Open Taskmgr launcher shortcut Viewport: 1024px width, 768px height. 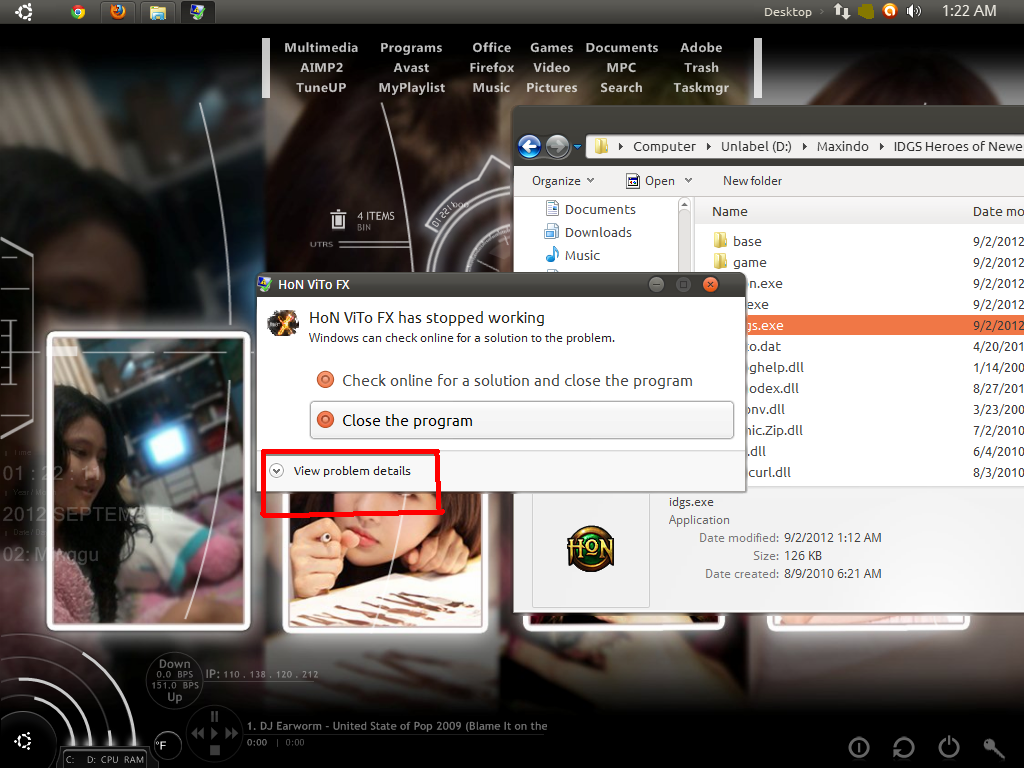(701, 88)
